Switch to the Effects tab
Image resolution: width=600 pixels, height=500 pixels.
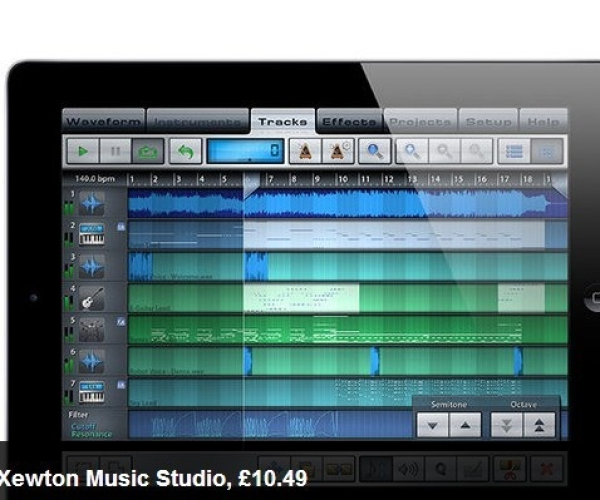349,122
